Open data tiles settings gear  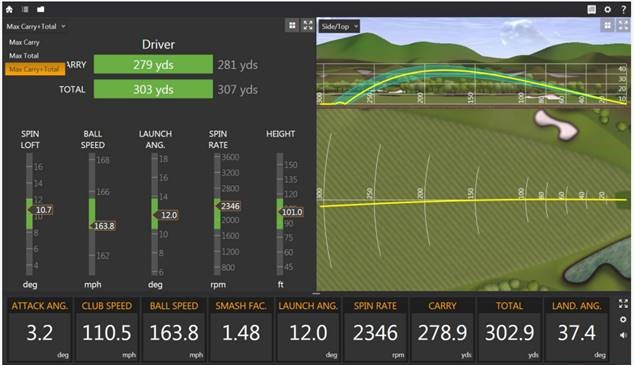[623, 319]
